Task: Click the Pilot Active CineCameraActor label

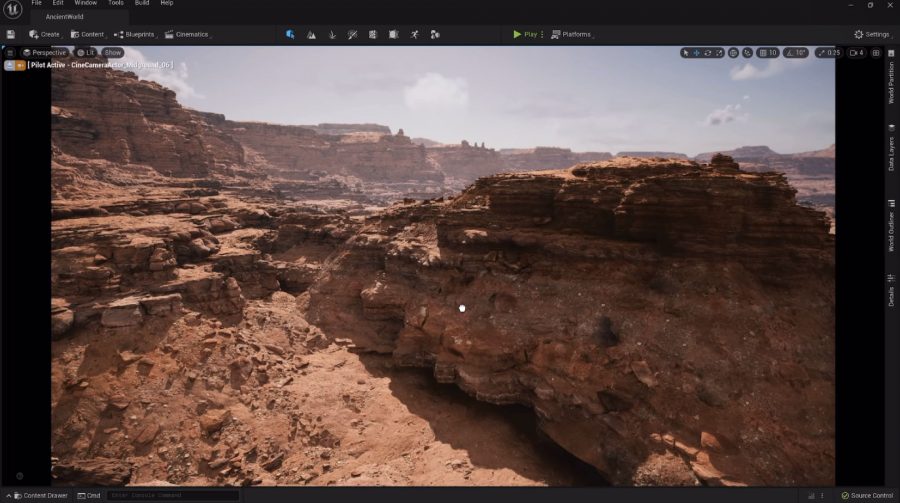Action: click(x=100, y=65)
